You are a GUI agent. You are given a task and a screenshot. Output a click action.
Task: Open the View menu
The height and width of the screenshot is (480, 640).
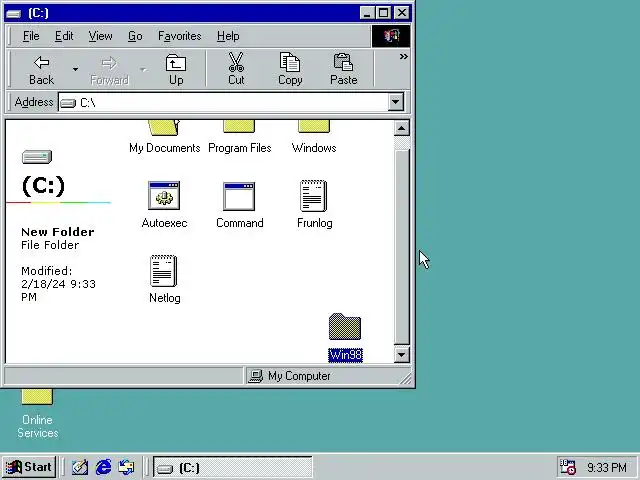tap(100, 36)
